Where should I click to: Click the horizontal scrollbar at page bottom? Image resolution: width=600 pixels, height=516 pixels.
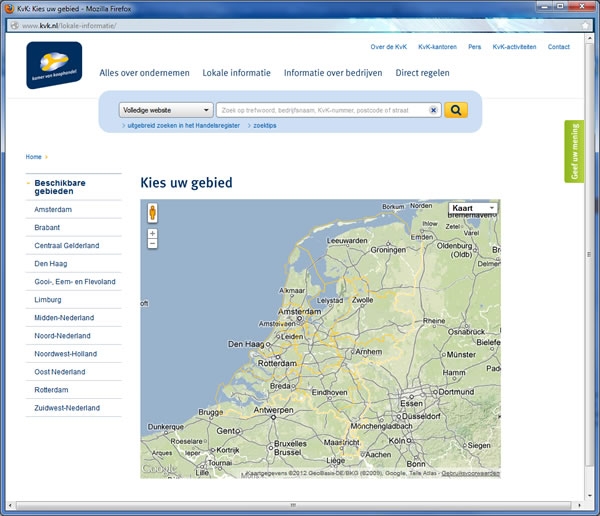point(292,505)
